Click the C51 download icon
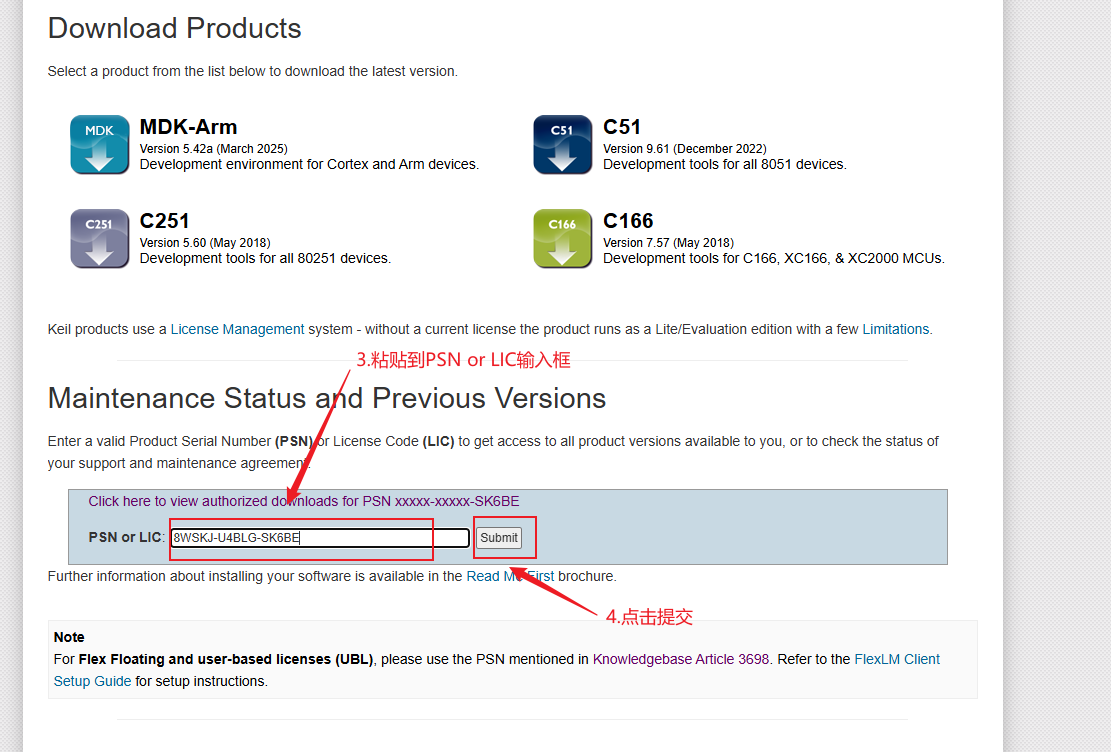This screenshot has width=1111, height=752. pyautogui.click(x=563, y=145)
